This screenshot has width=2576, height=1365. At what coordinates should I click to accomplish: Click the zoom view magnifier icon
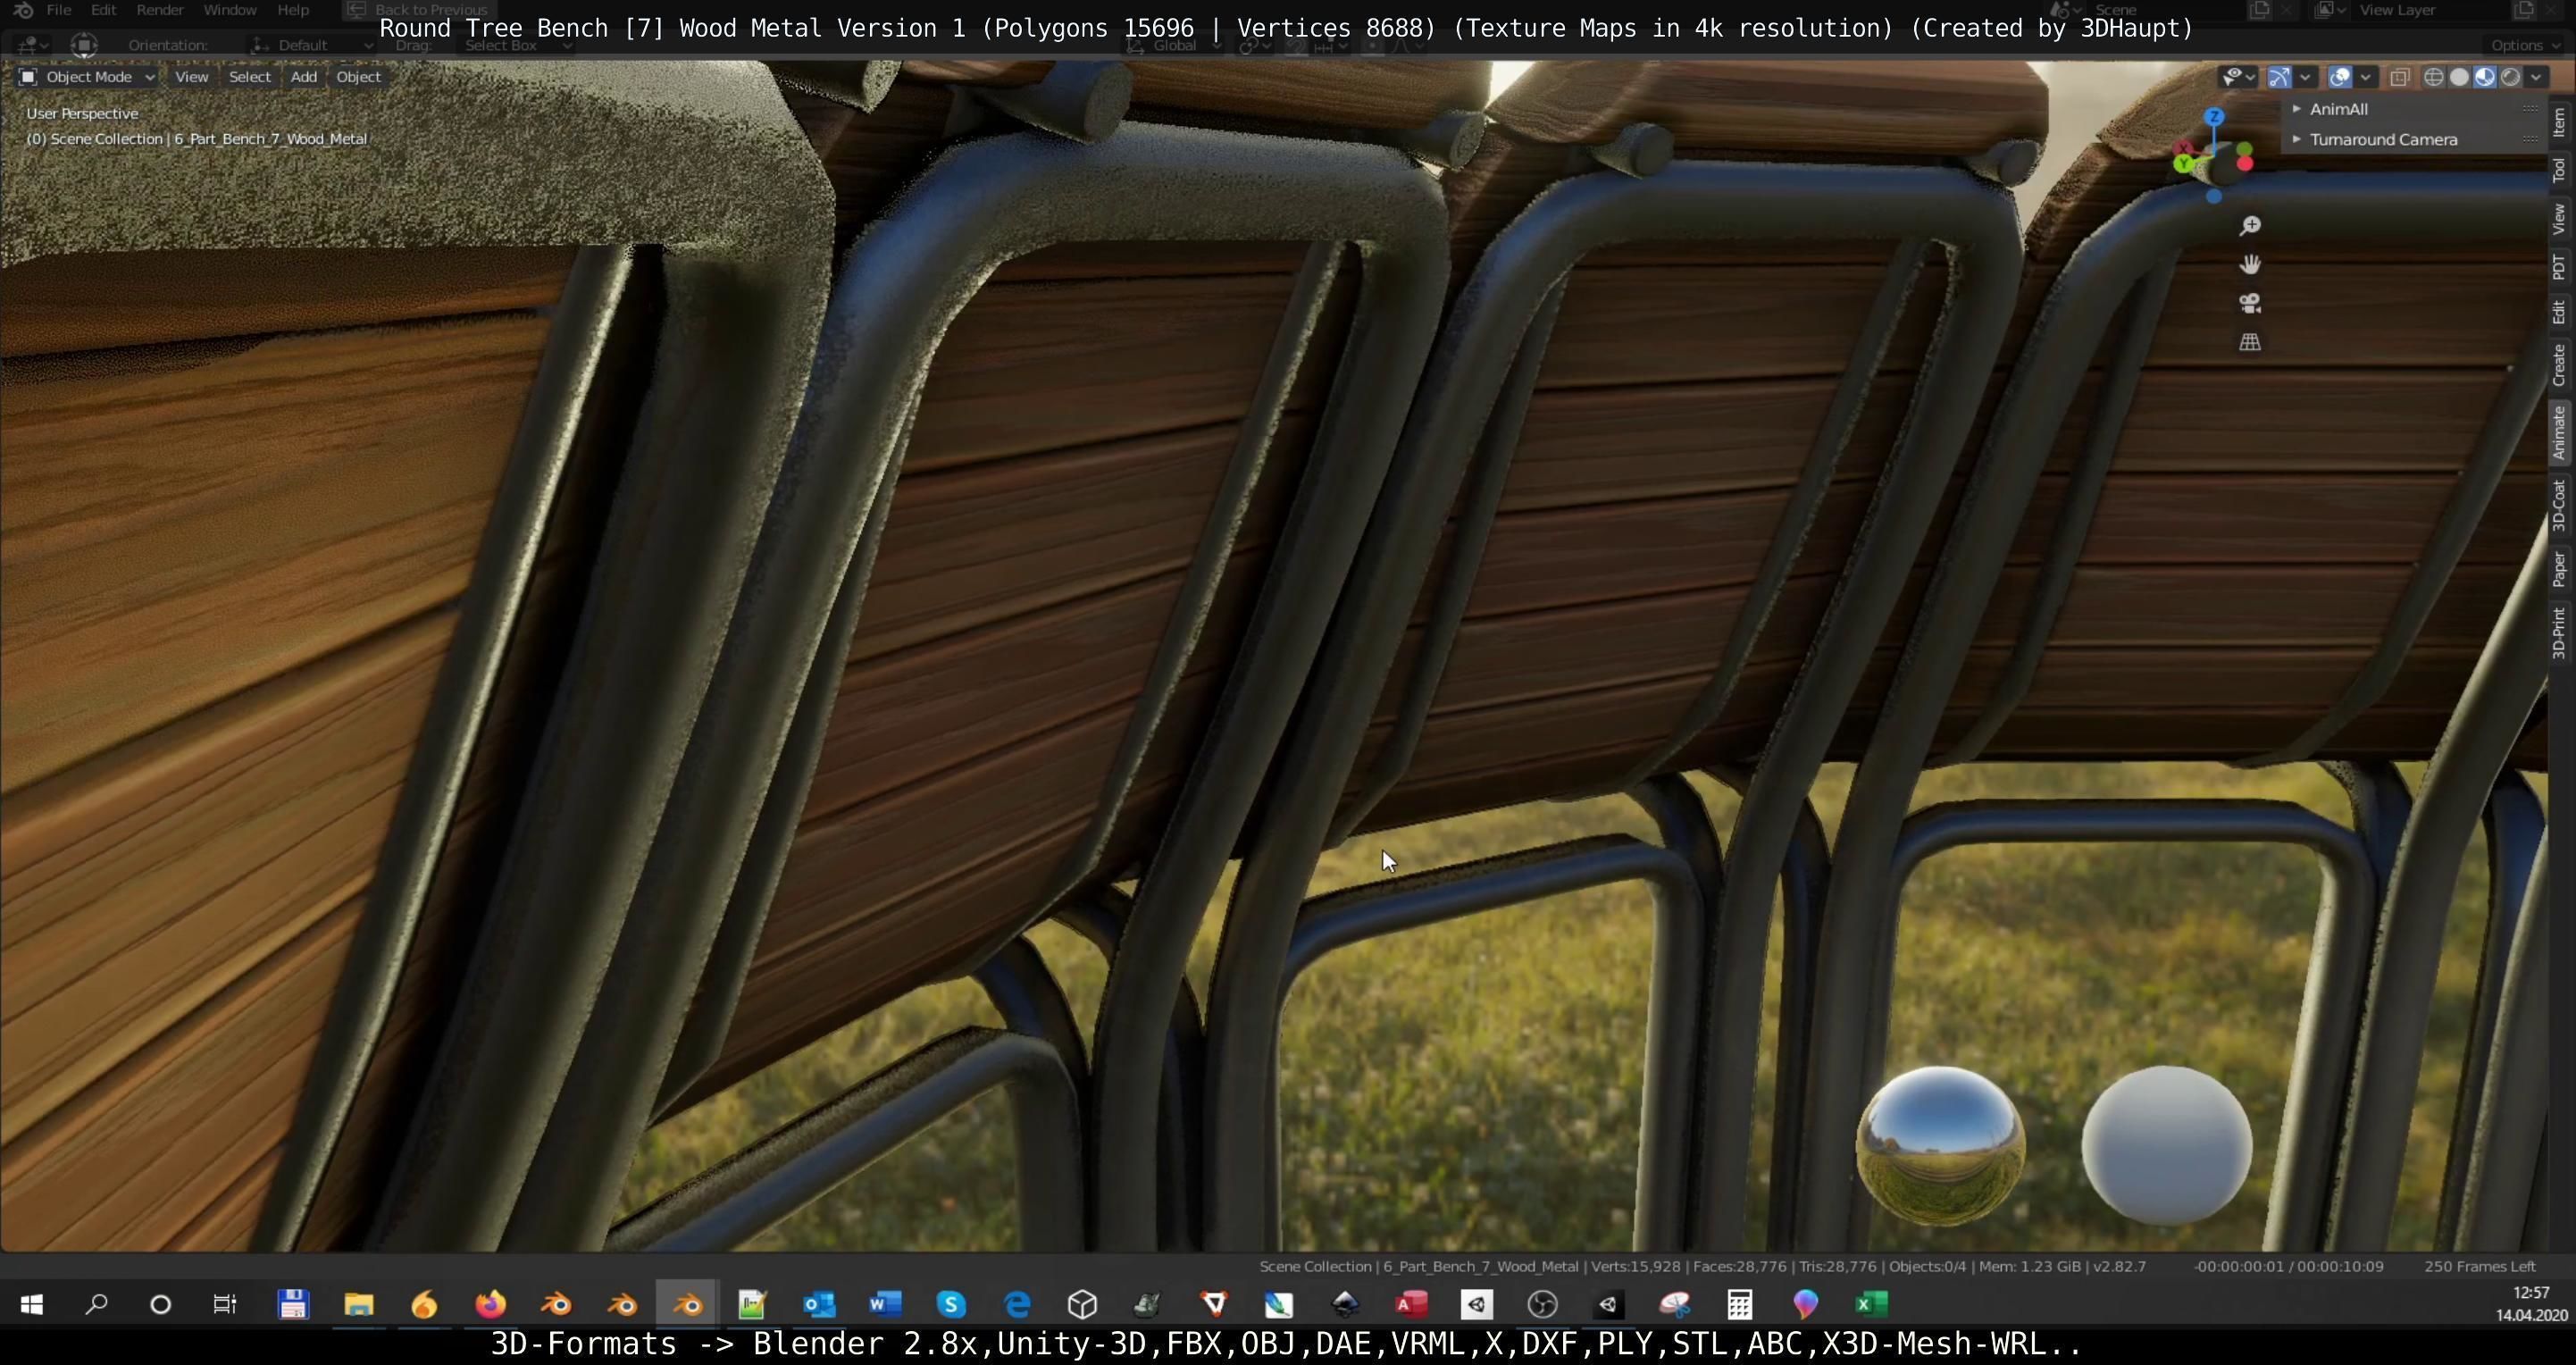(2249, 226)
